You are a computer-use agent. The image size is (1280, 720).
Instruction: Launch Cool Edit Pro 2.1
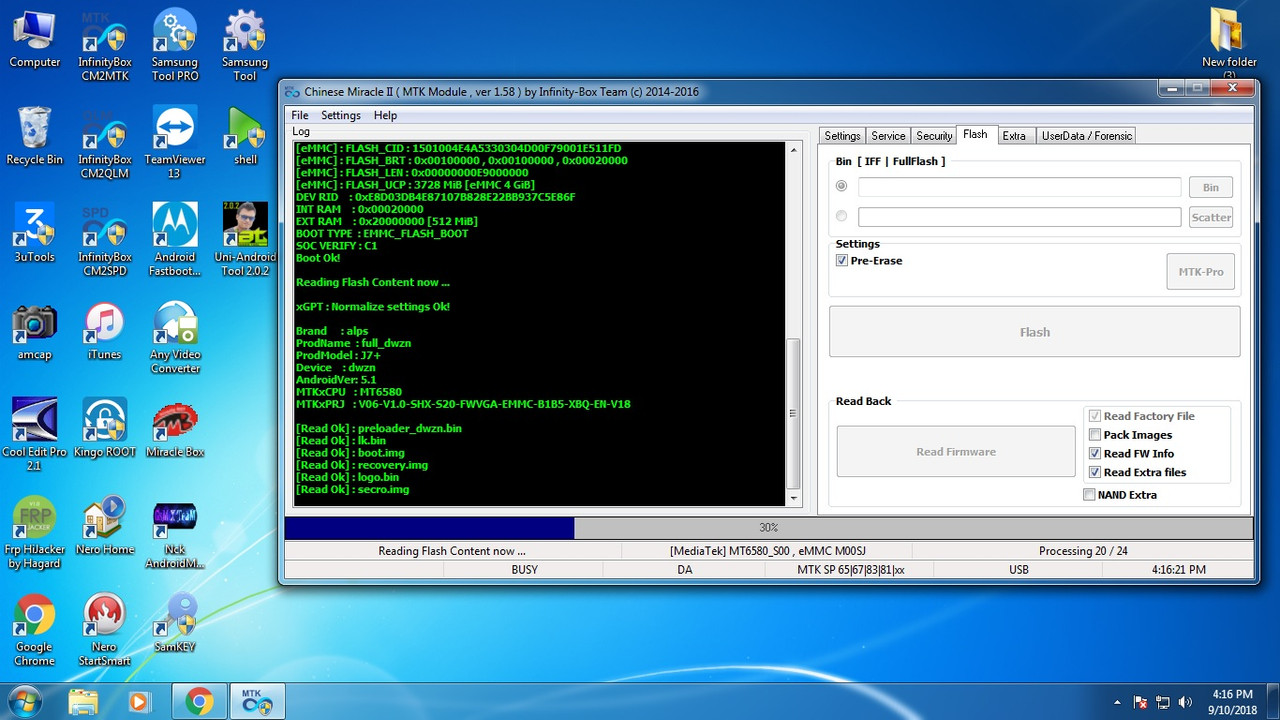35,435
